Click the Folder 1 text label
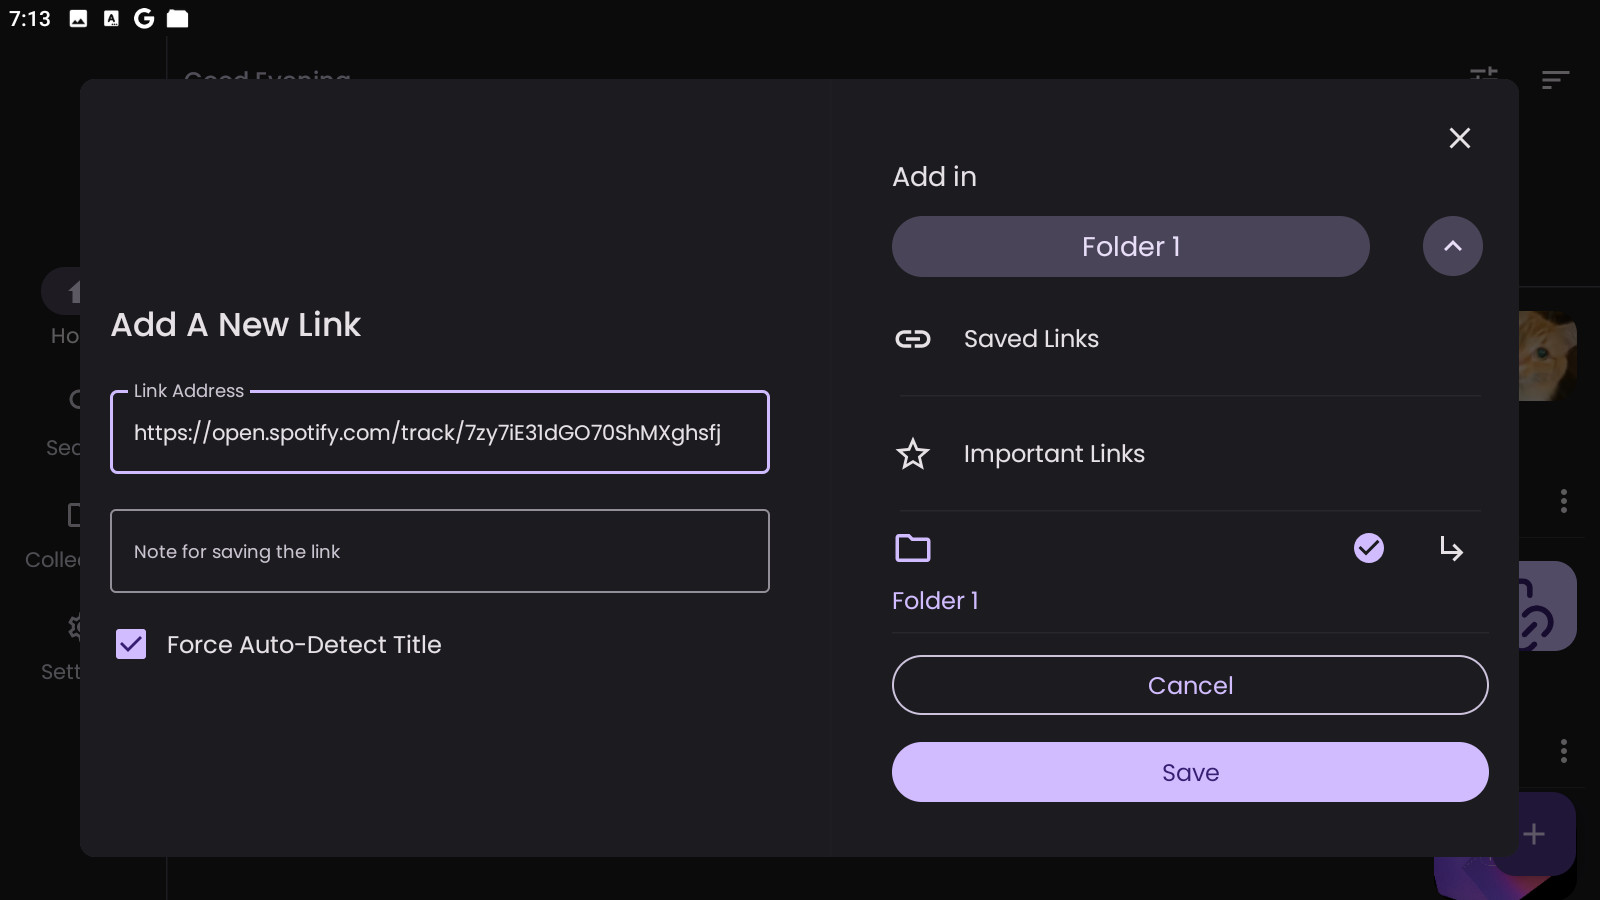The width and height of the screenshot is (1600, 900). click(935, 601)
